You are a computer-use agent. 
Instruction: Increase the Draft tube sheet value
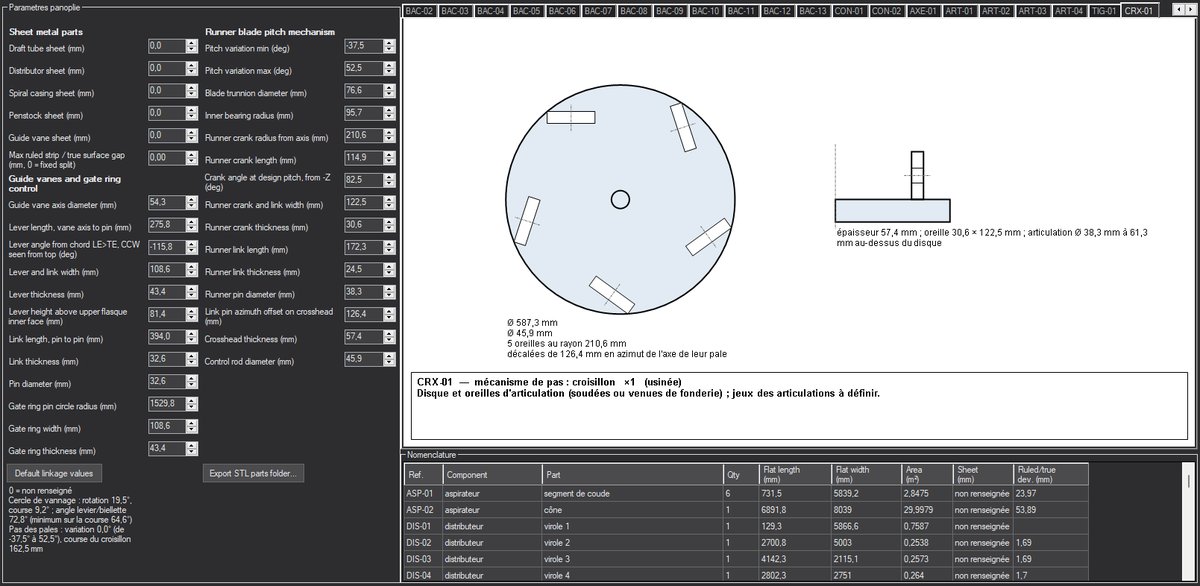click(192, 43)
